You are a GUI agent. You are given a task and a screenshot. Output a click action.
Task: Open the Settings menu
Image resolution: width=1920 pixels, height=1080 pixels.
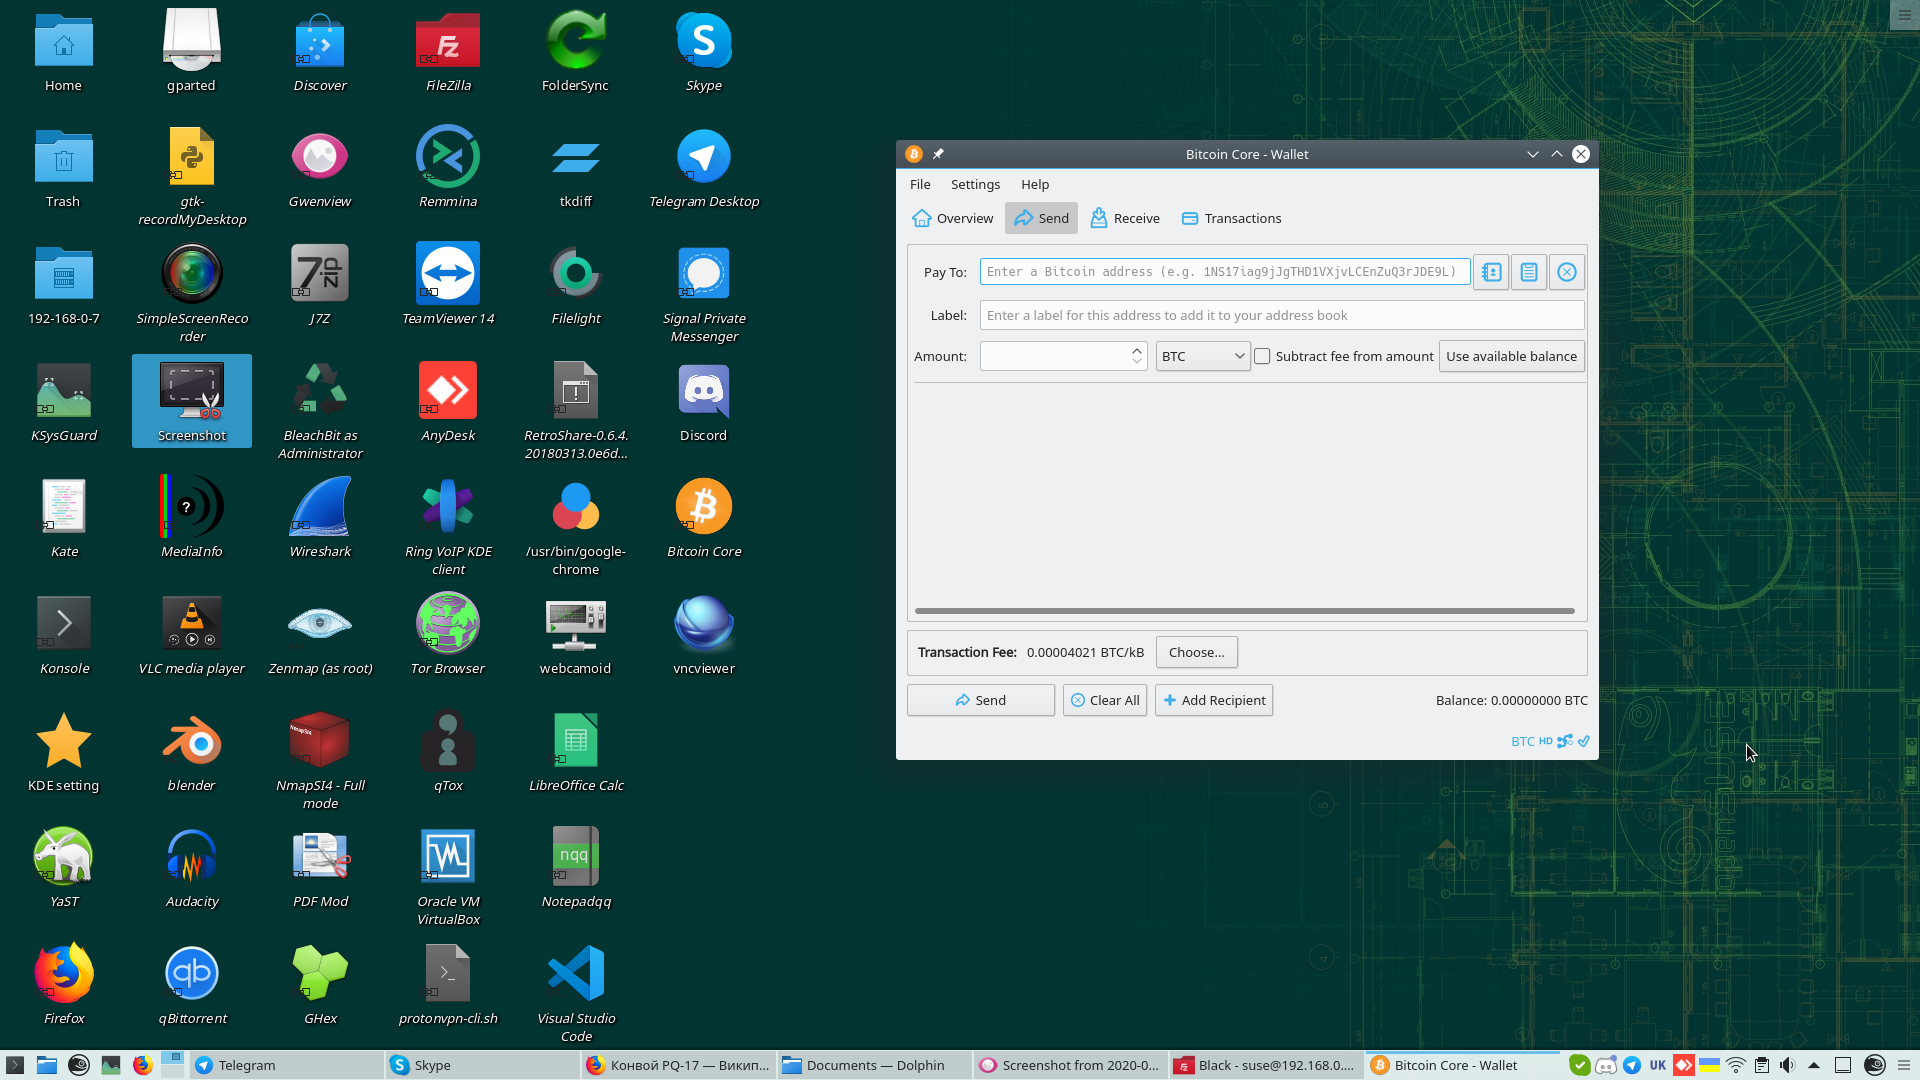(975, 184)
